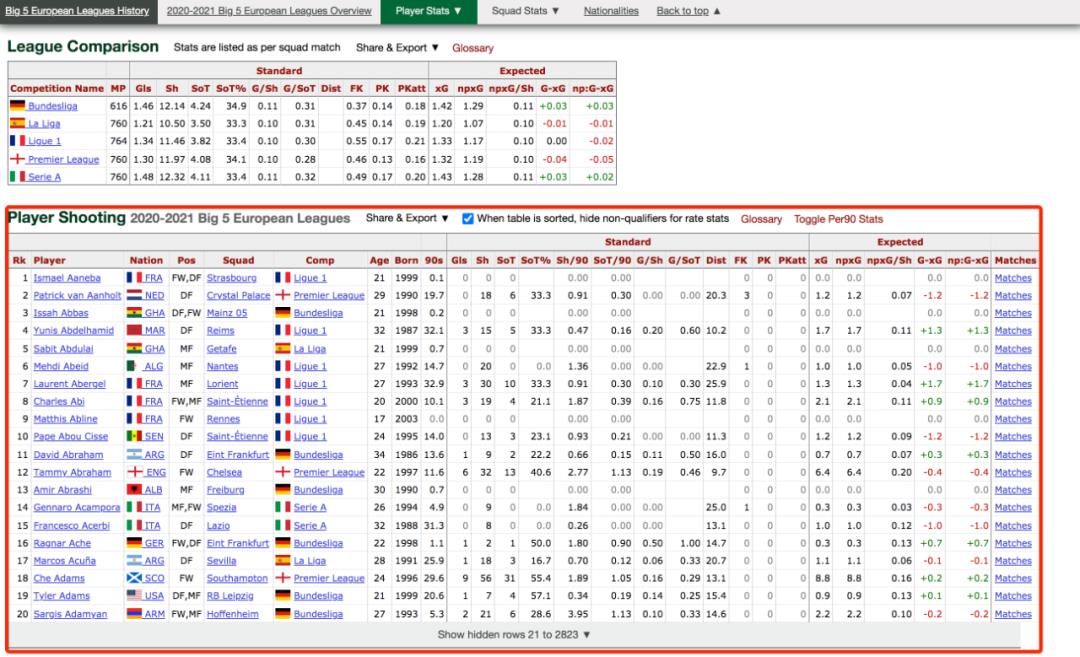Screen dimensions: 1080x657
Task: Open Matches link in Che Adams's row
Action: tap(1012, 578)
